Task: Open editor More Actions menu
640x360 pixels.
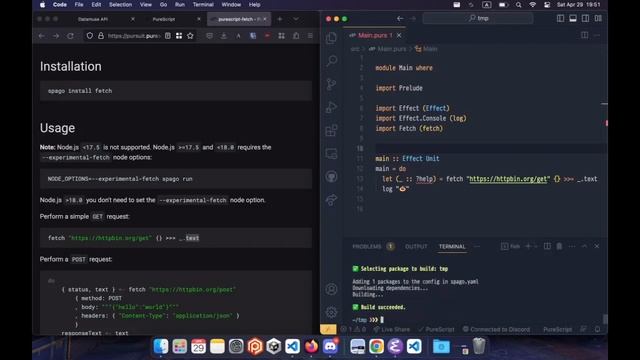Action: click(597, 35)
